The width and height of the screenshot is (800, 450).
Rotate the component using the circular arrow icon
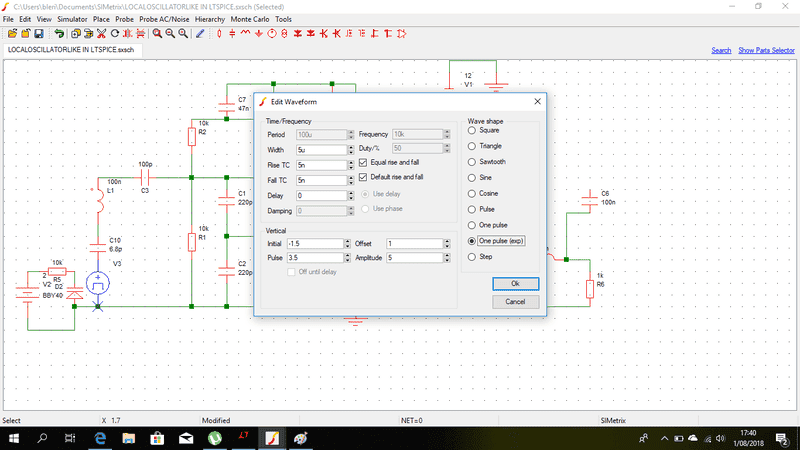[x=115, y=34]
